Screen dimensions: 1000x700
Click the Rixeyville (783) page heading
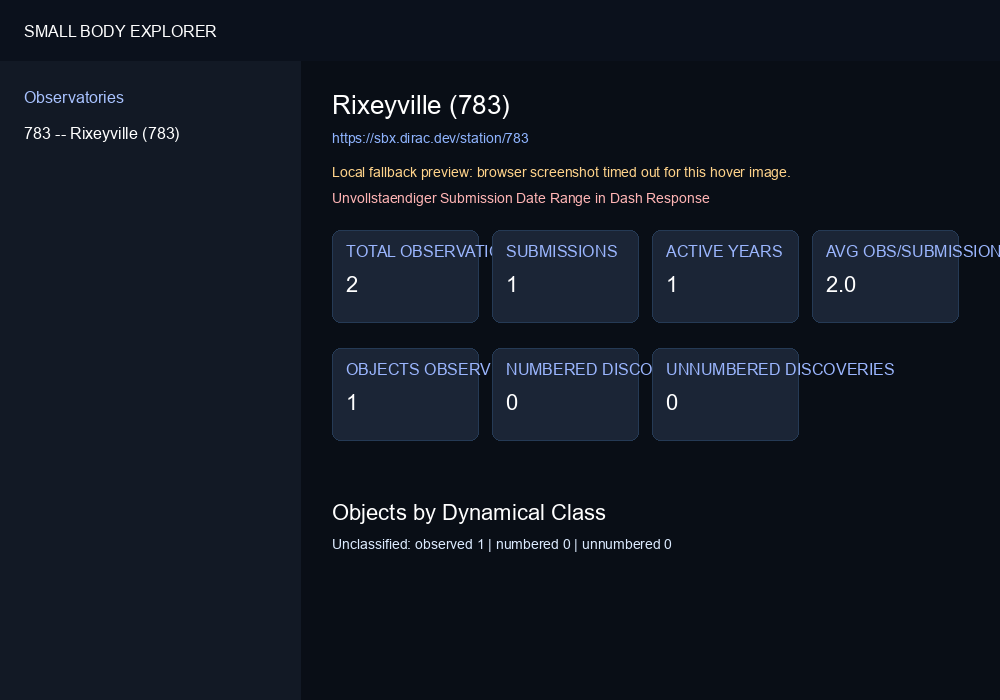(x=421, y=105)
